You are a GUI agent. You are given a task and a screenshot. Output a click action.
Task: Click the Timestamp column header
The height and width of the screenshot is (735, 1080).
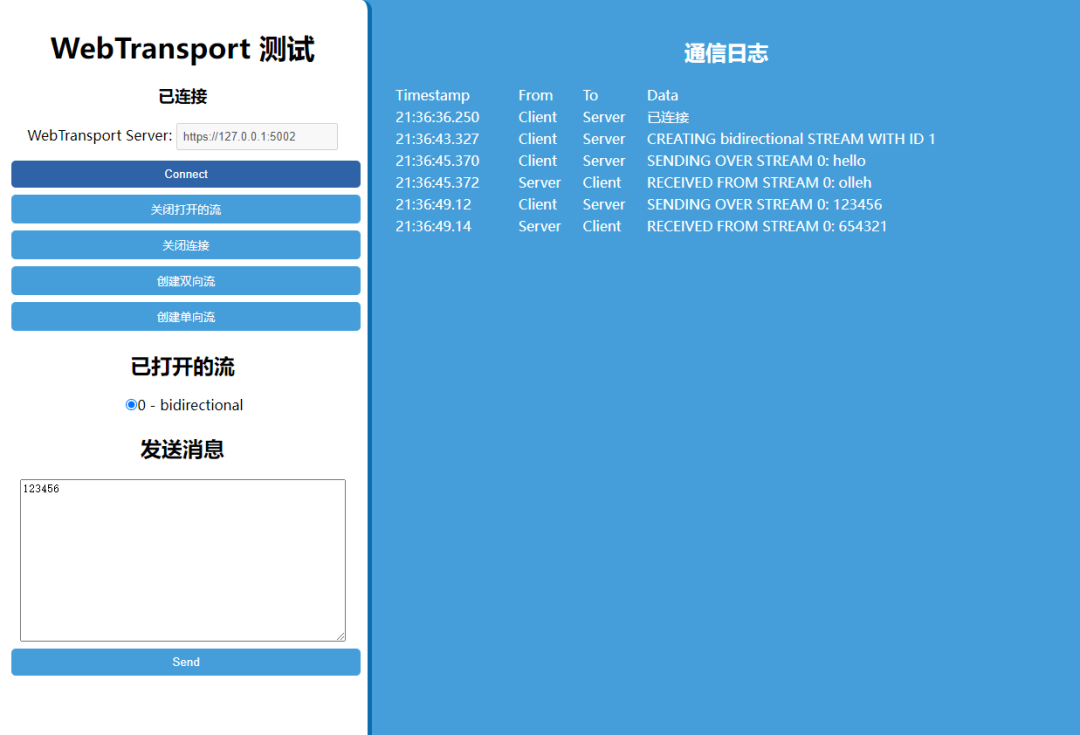432,95
